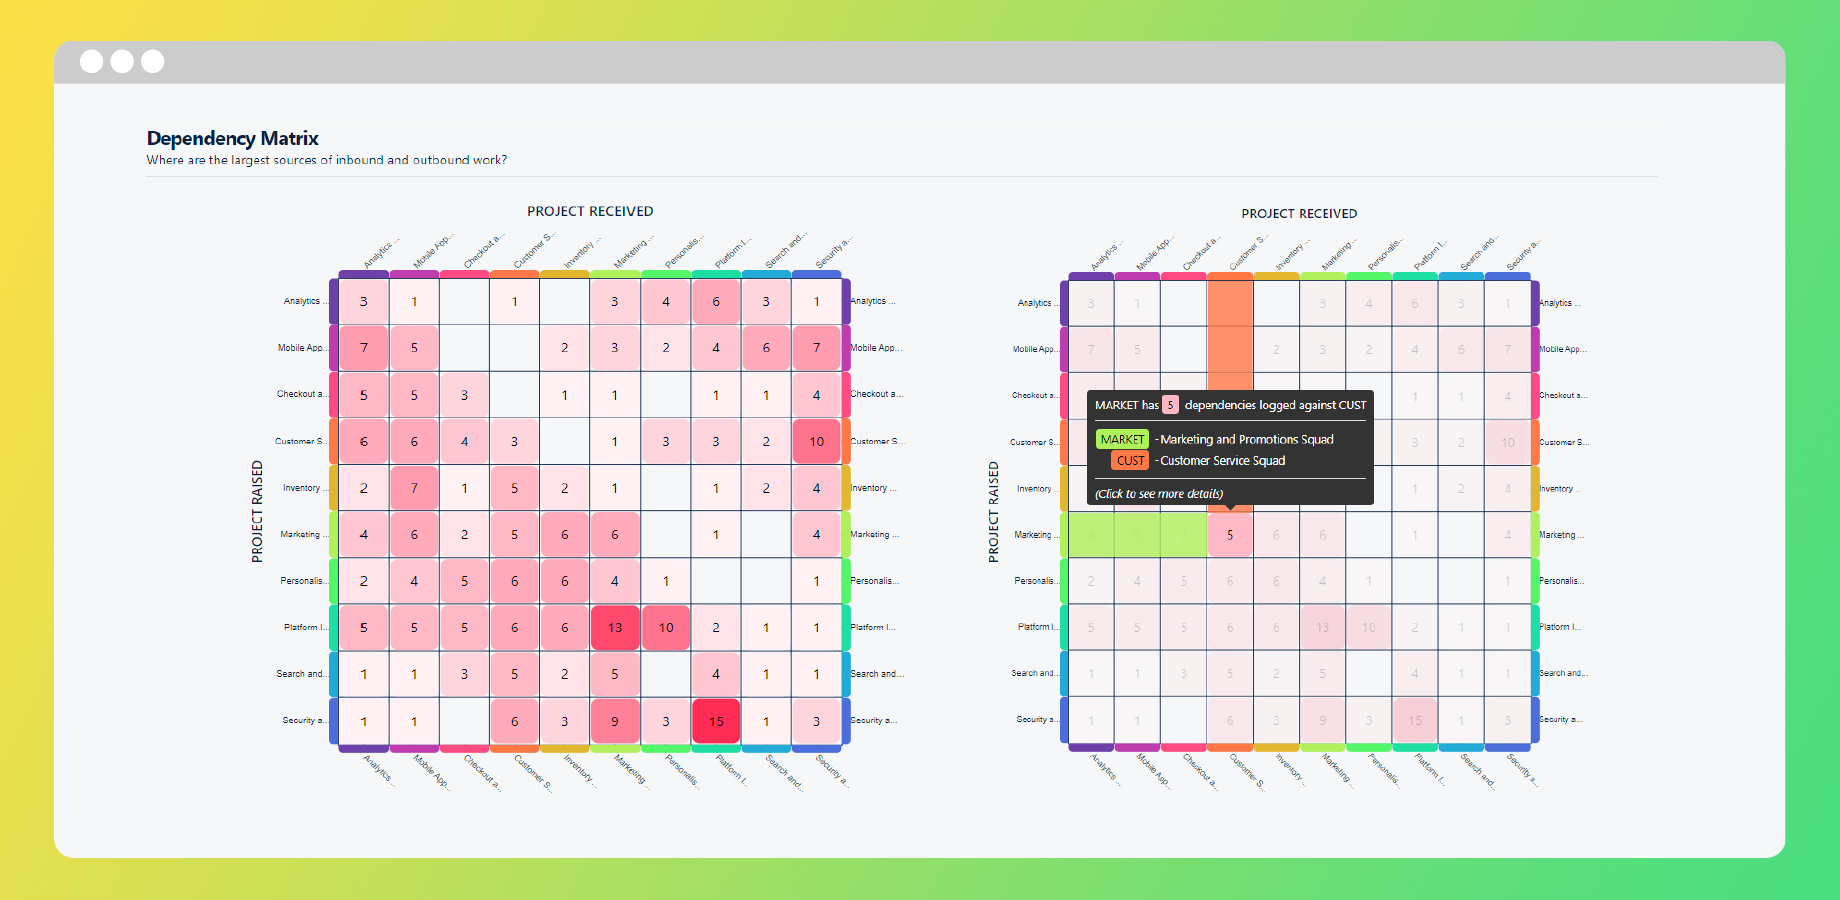Image resolution: width=1840 pixels, height=900 pixels.
Task: Click the pink 5 badge in tooltip header
Action: 1170,405
